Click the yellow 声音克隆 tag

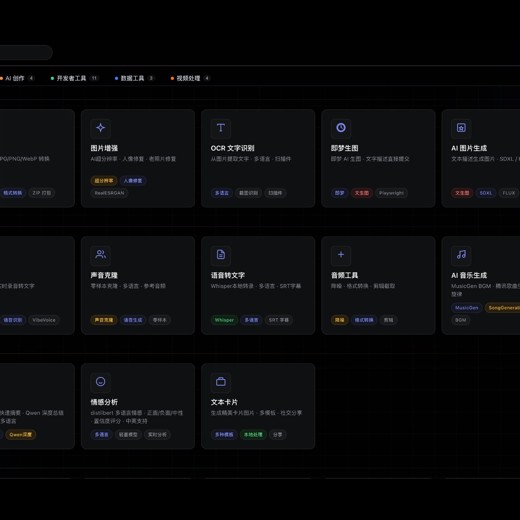point(104,320)
